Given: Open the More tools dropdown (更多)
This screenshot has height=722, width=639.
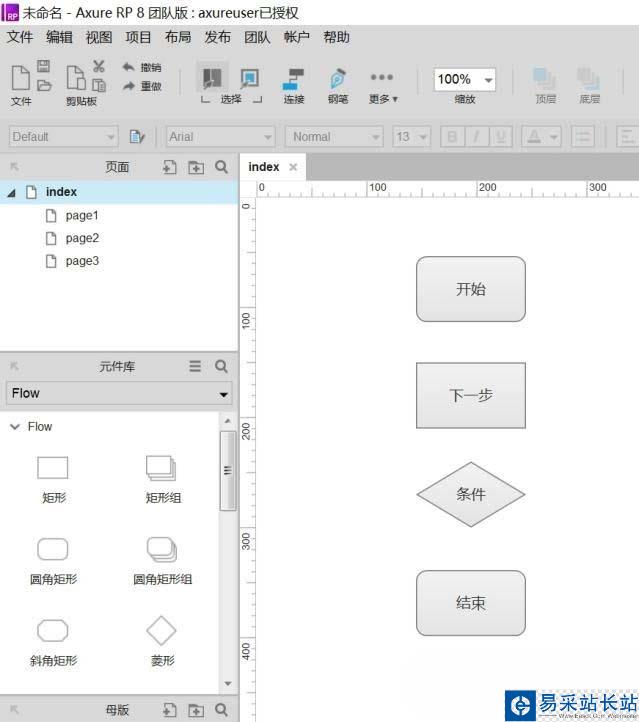Looking at the screenshot, I should pyautogui.click(x=383, y=87).
